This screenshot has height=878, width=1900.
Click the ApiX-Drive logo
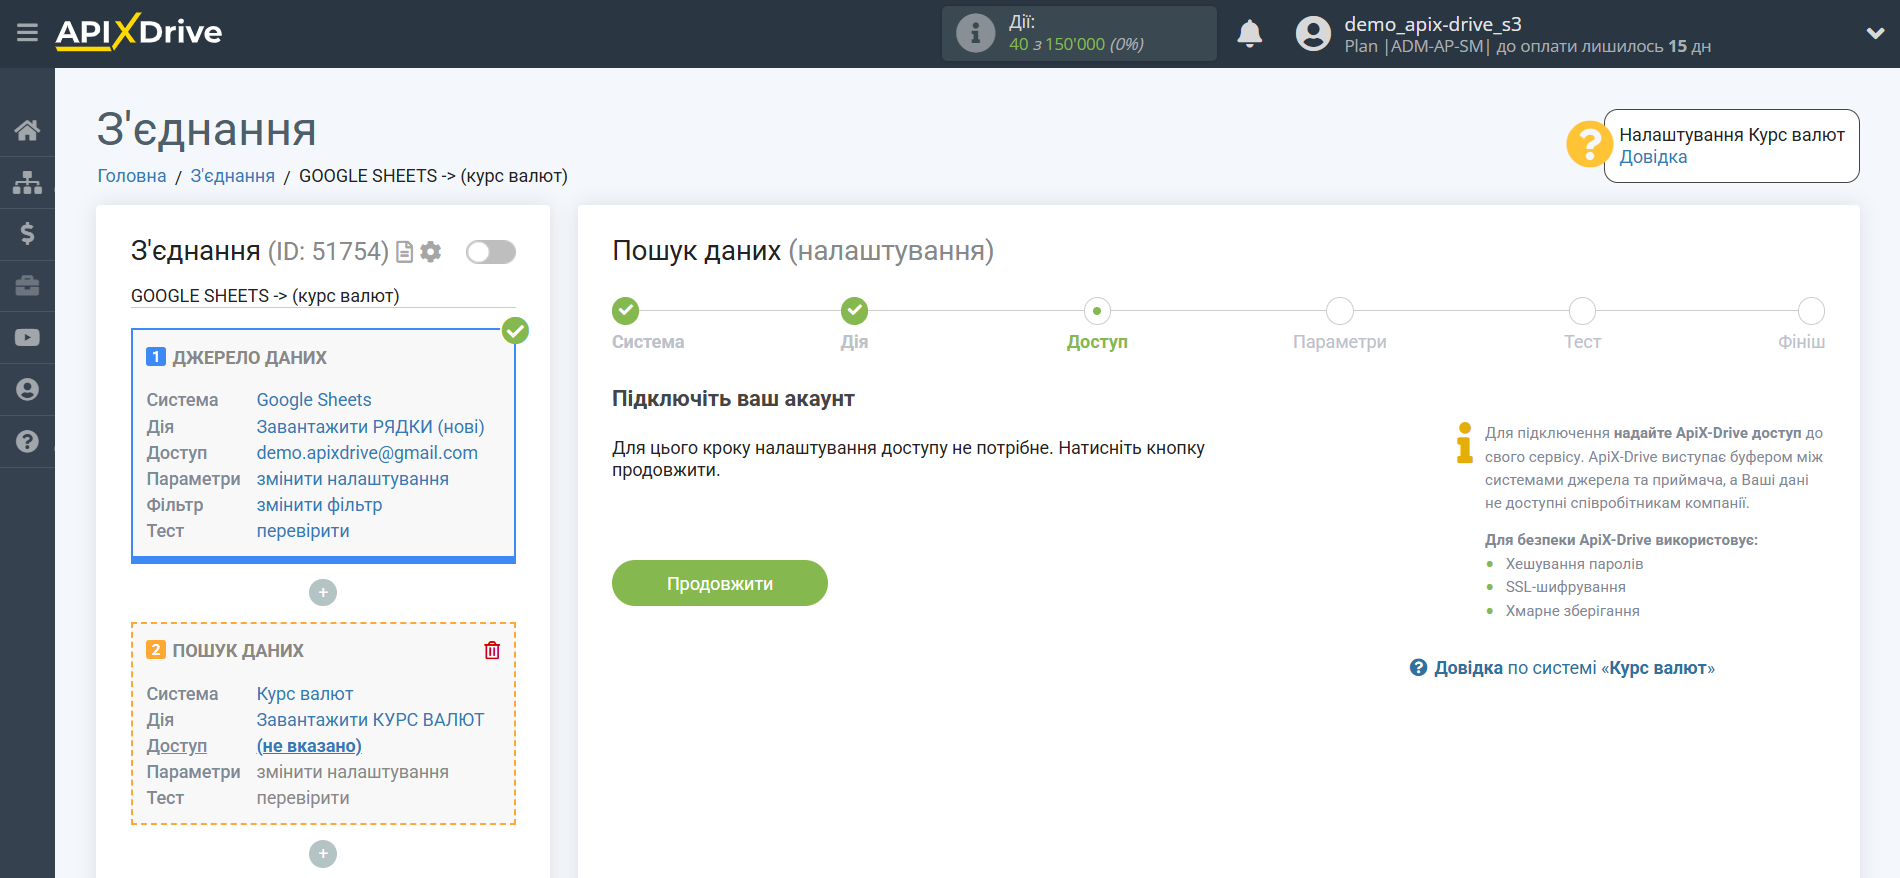[x=139, y=32]
